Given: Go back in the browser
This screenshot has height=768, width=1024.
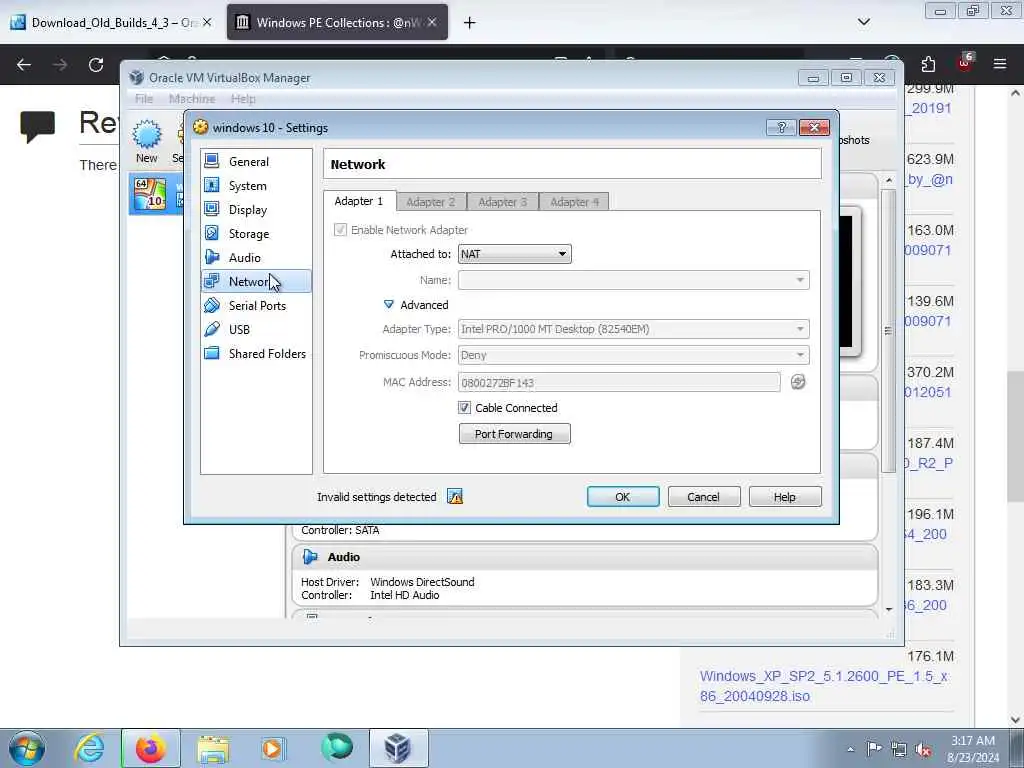Looking at the screenshot, I should point(24,65).
